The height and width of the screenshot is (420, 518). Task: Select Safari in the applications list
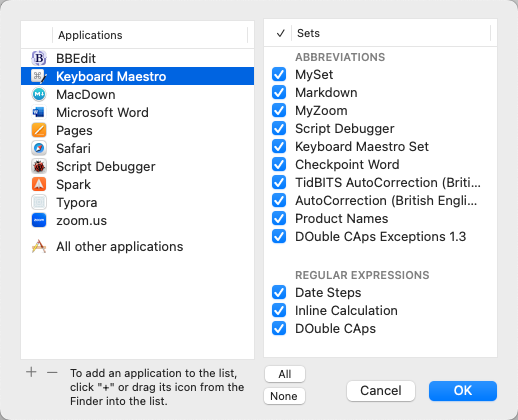137,148
